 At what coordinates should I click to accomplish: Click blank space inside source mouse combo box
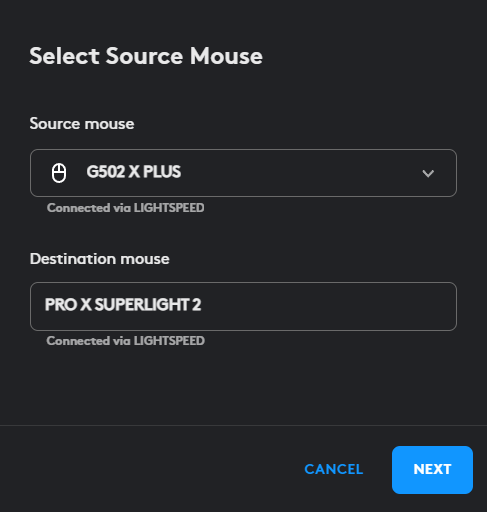tap(300, 173)
